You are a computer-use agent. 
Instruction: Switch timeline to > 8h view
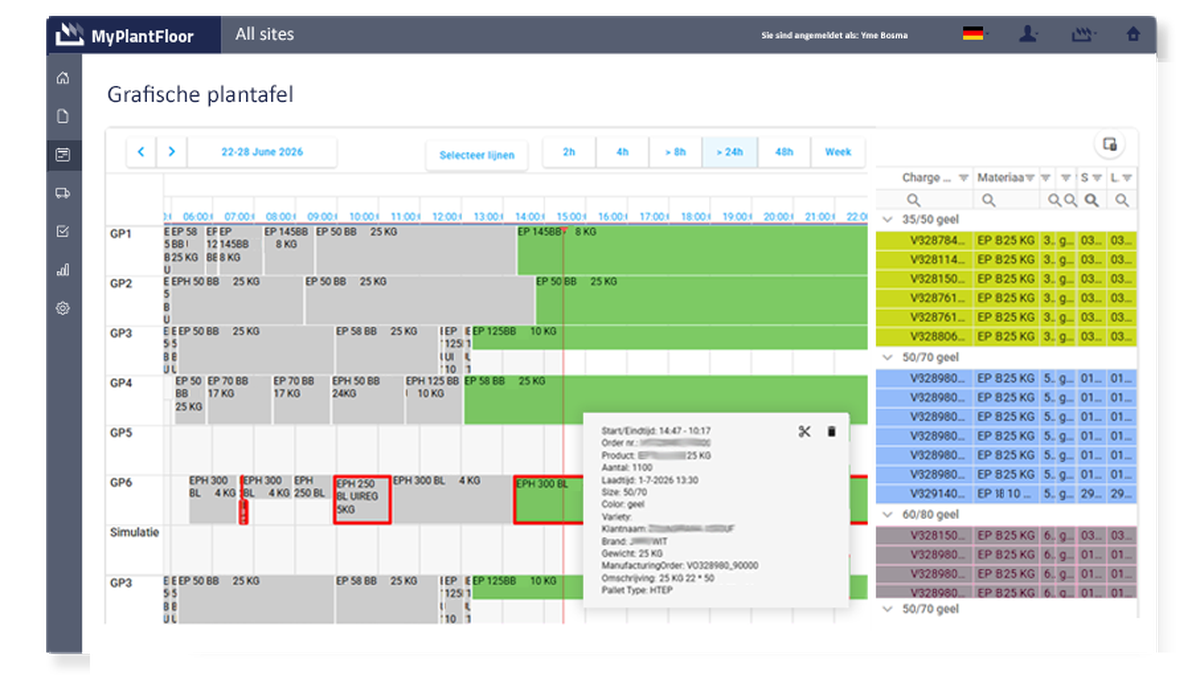tap(675, 152)
